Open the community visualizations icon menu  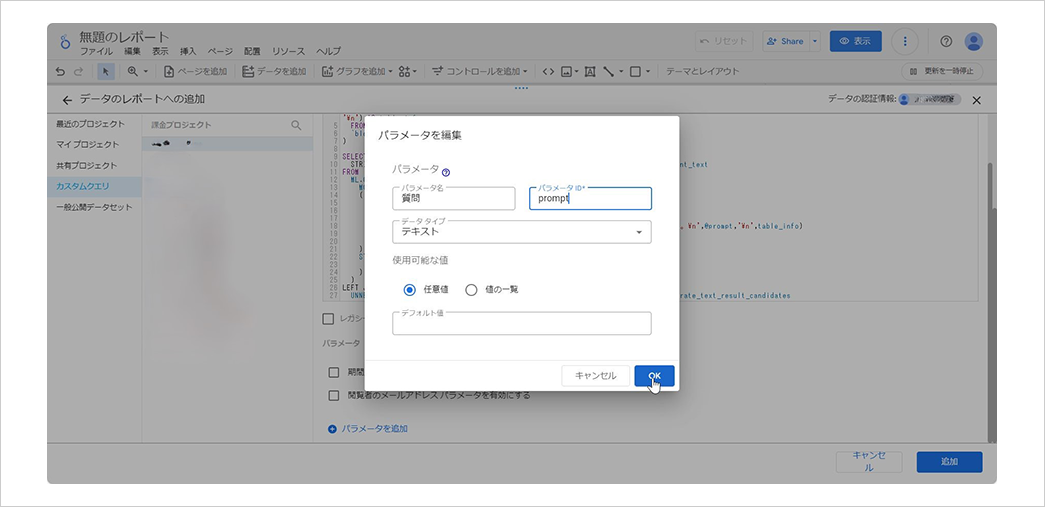pos(407,71)
